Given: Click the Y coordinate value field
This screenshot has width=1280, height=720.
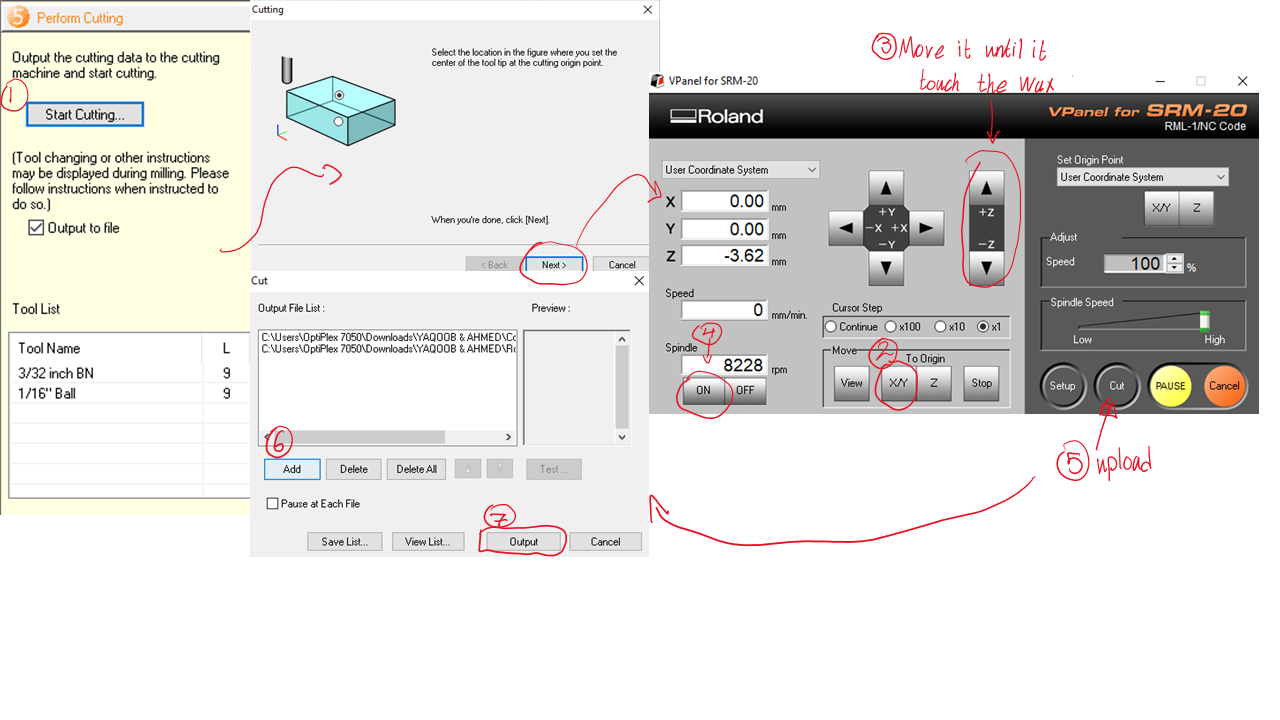Looking at the screenshot, I should (724, 229).
